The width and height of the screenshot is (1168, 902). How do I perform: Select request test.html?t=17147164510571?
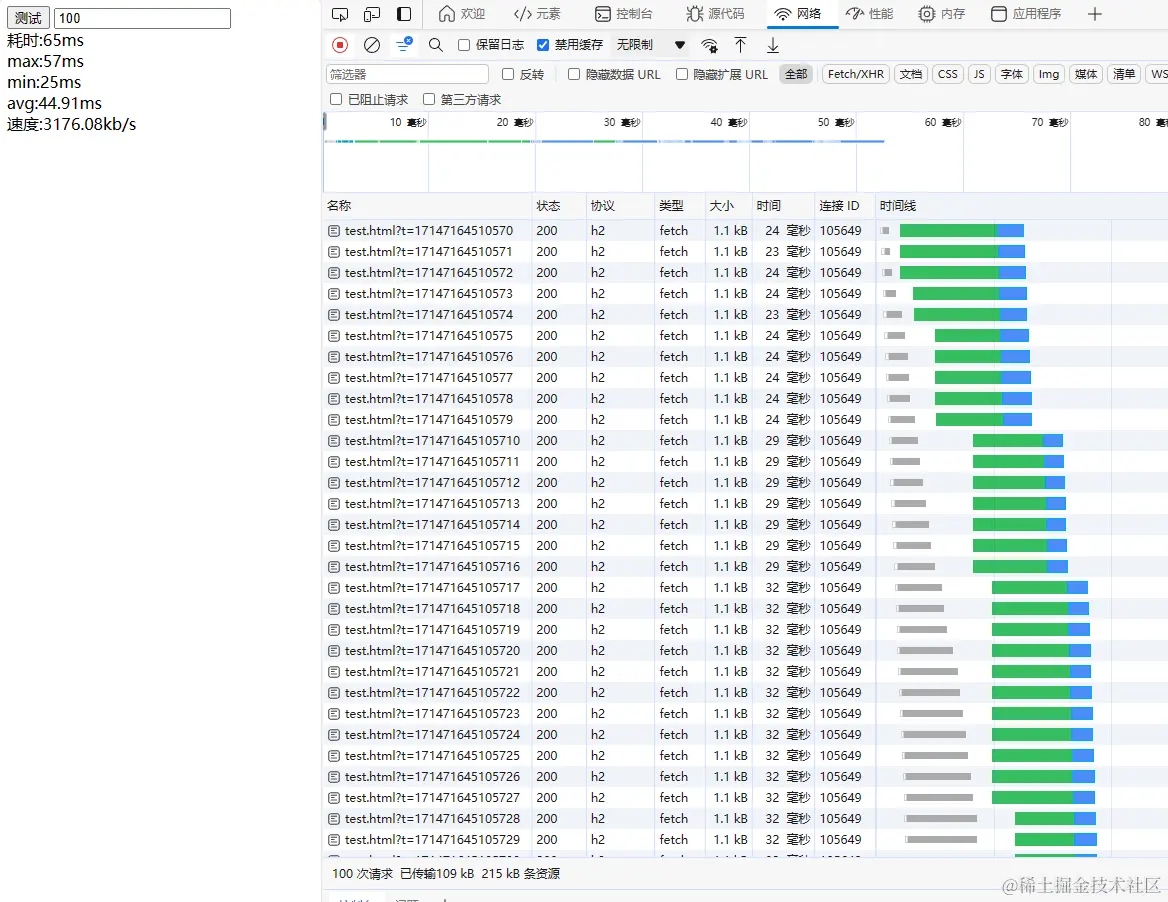coord(428,252)
